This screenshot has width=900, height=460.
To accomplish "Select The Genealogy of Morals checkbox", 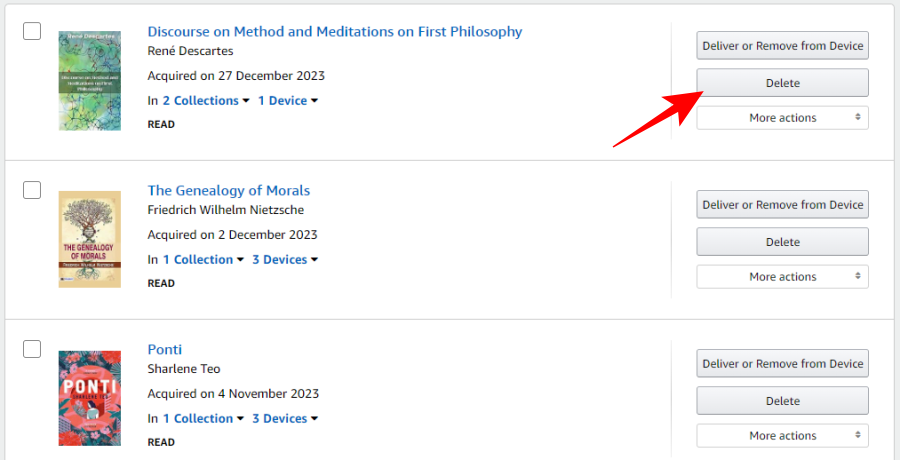I will point(32,190).
